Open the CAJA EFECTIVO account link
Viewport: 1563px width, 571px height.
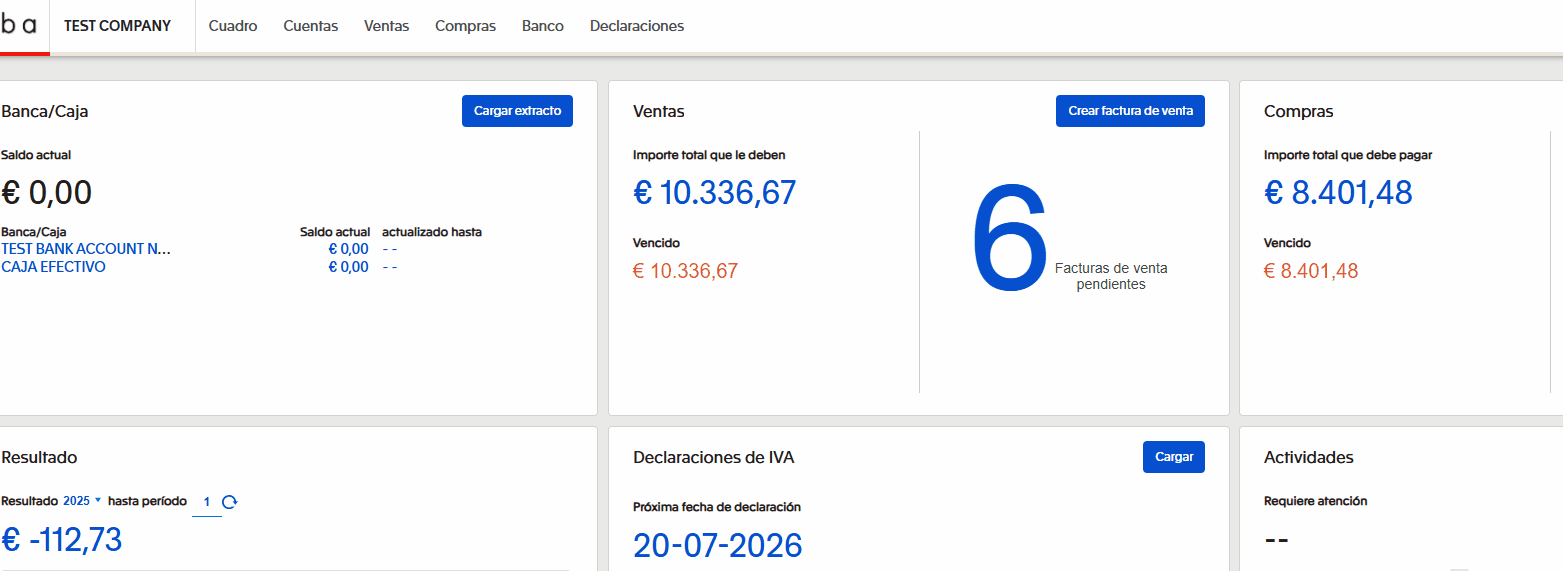pyautogui.click(x=53, y=267)
